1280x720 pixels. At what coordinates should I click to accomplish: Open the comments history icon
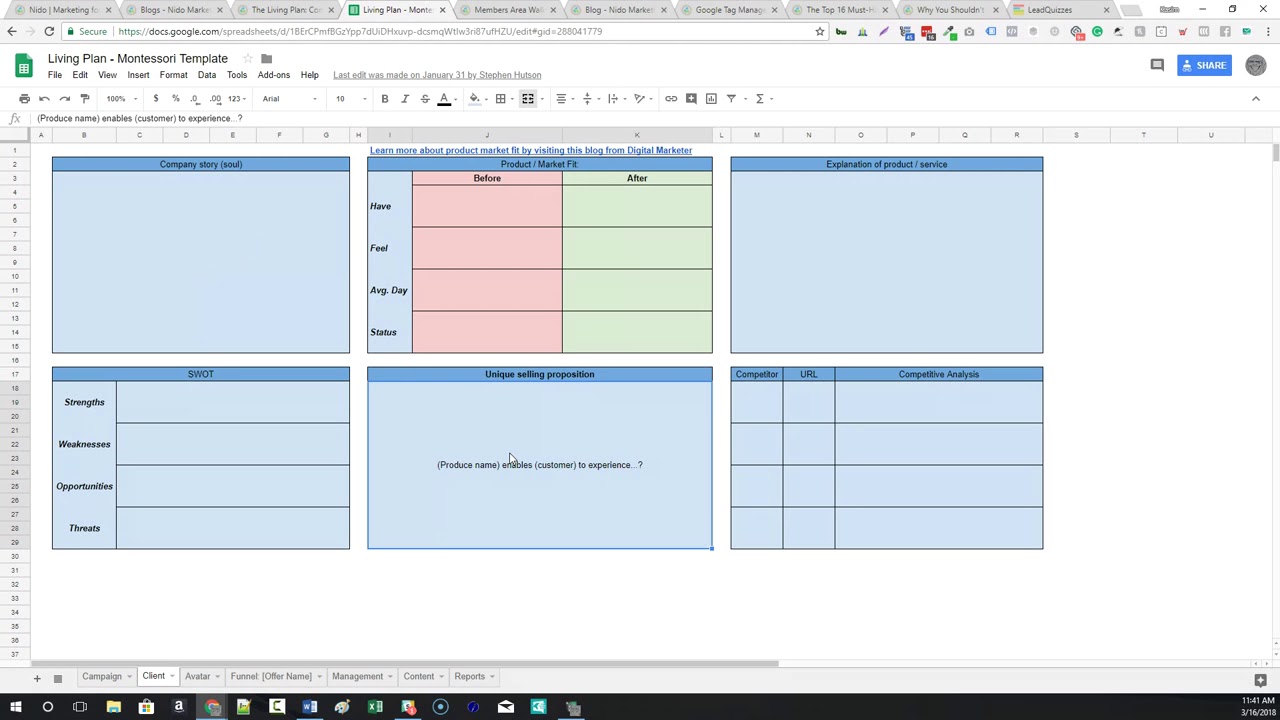[1157, 65]
